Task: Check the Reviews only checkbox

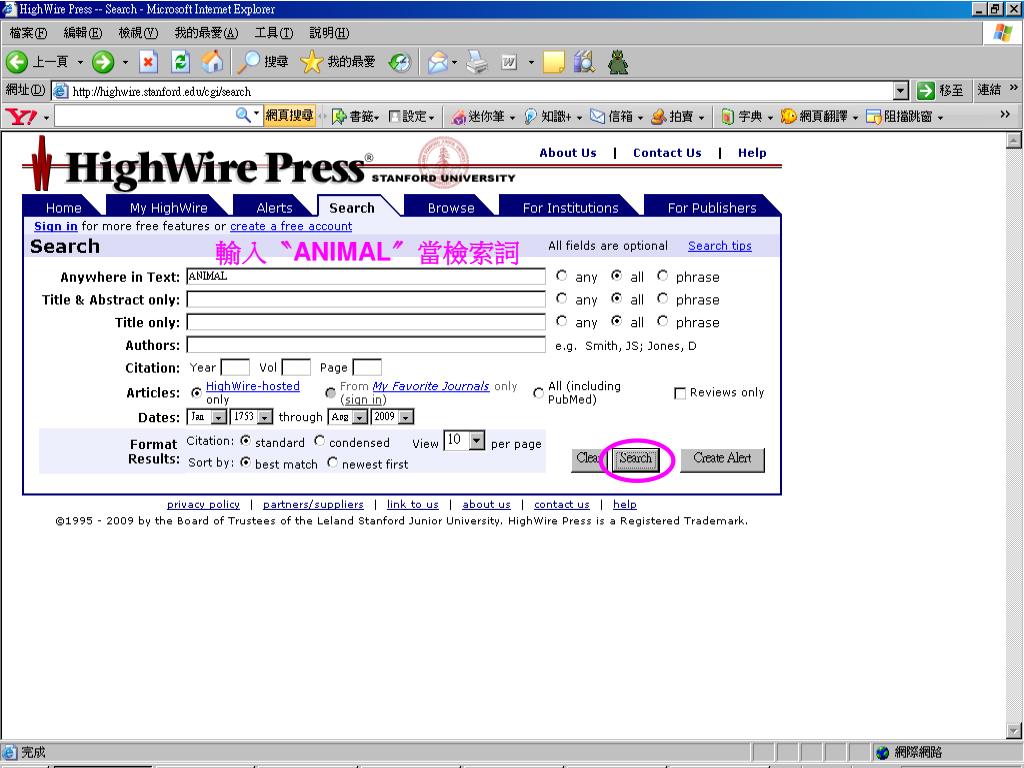Action: [680, 393]
